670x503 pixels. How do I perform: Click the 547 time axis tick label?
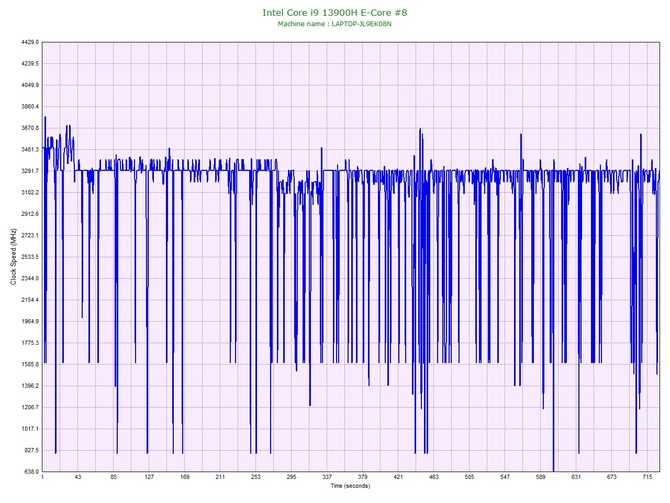[x=505, y=477]
